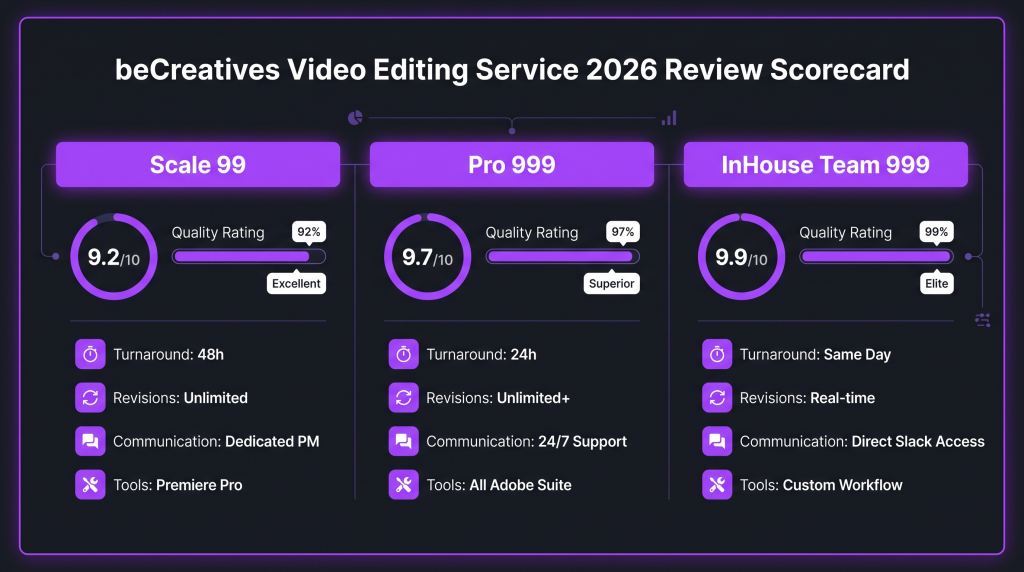This screenshot has height=572, width=1024.
Task: Click tools icon beside All Adobe Suite
Action: point(404,485)
